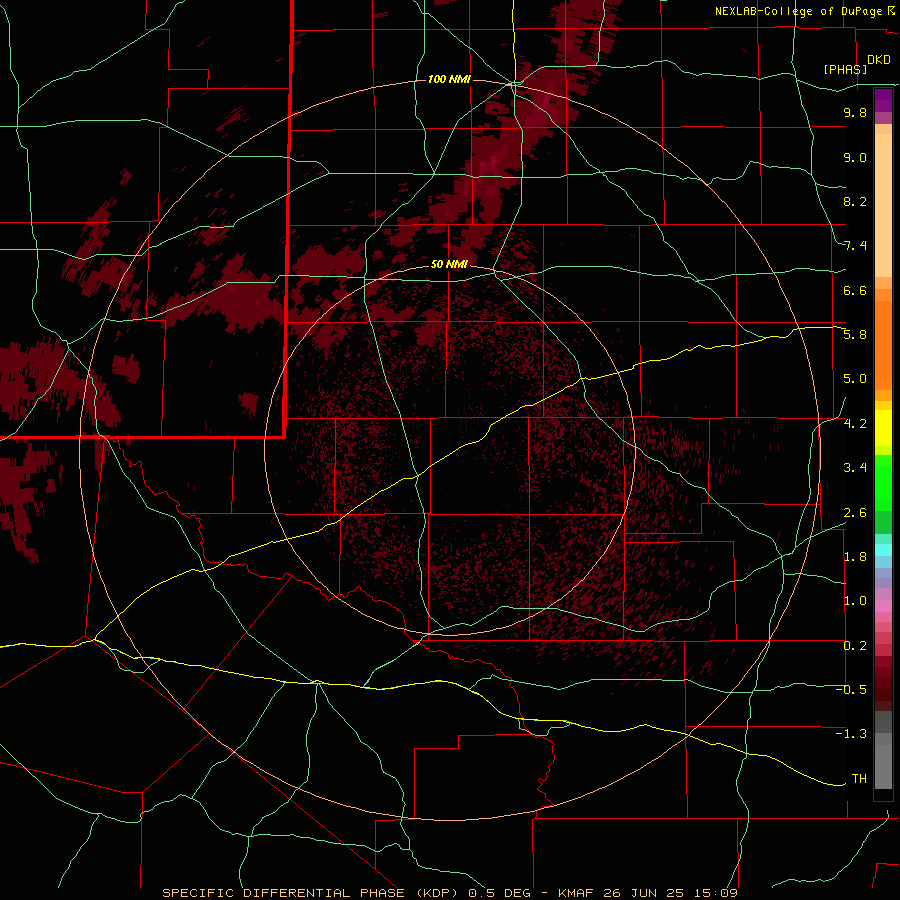900x900 pixels.
Task: Click the 26 JUN 25 date text
Action: (x=642, y=893)
